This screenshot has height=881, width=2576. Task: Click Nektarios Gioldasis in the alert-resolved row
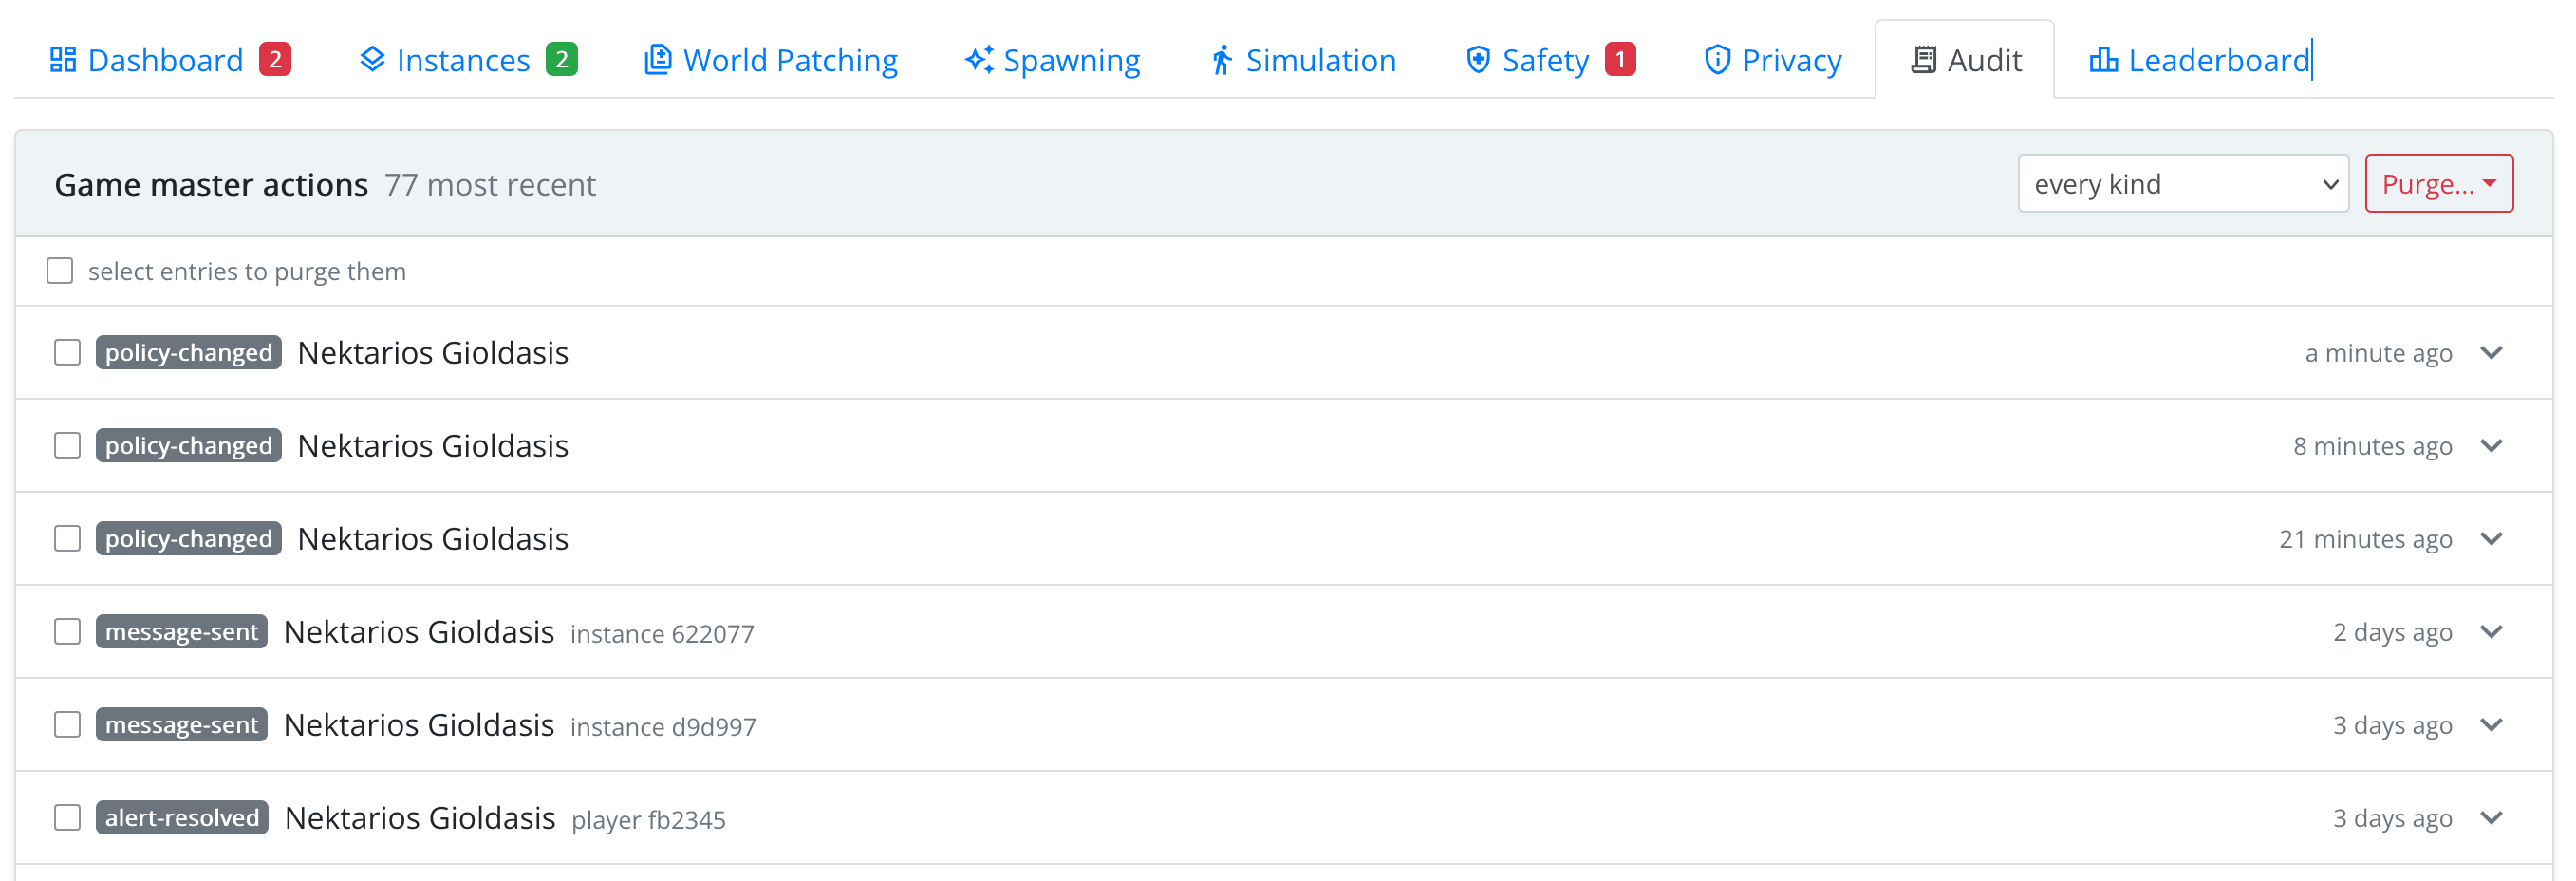pyautogui.click(x=420, y=818)
